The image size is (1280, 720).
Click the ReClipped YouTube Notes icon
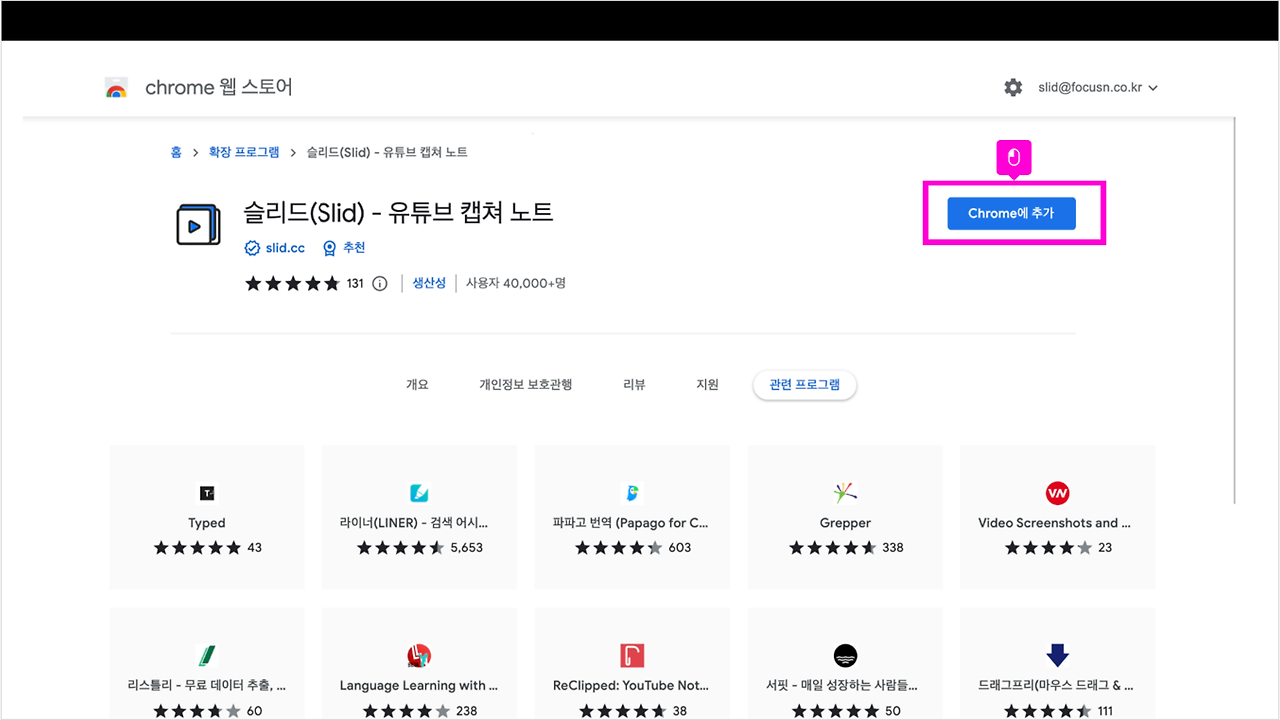point(631,656)
